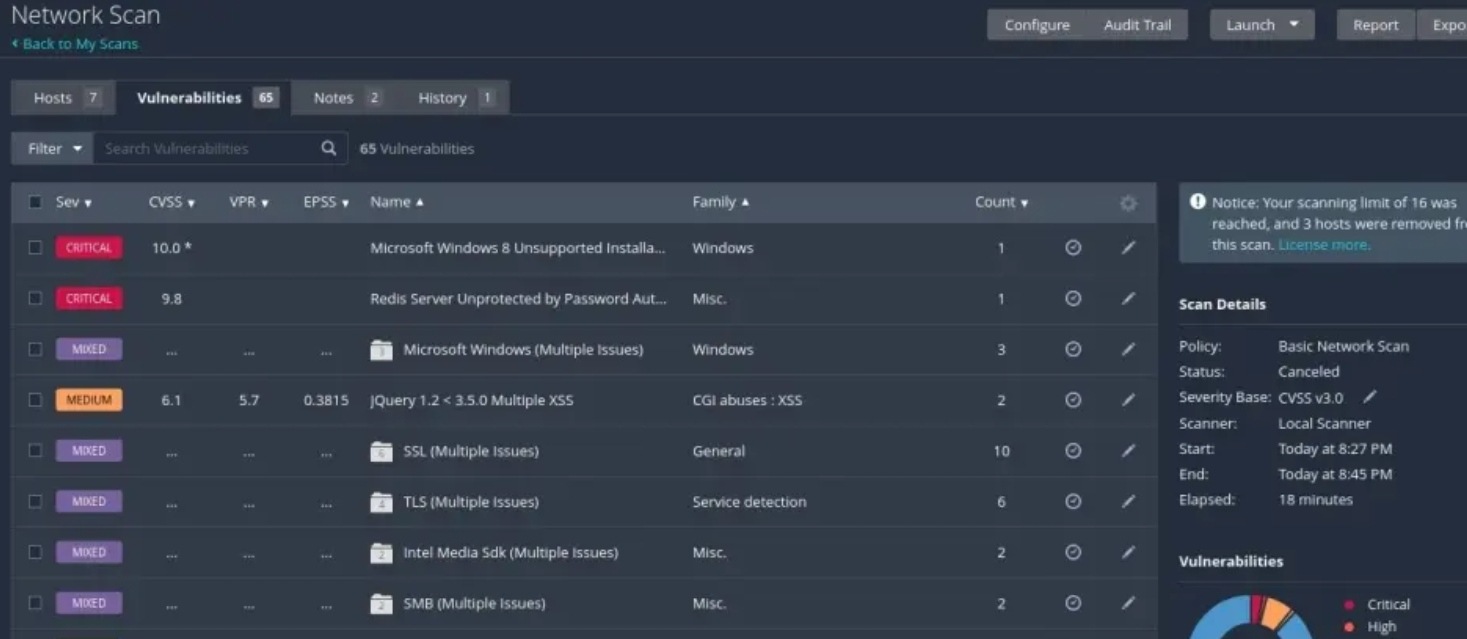Click the search magnifier icon

click(328, 148)
